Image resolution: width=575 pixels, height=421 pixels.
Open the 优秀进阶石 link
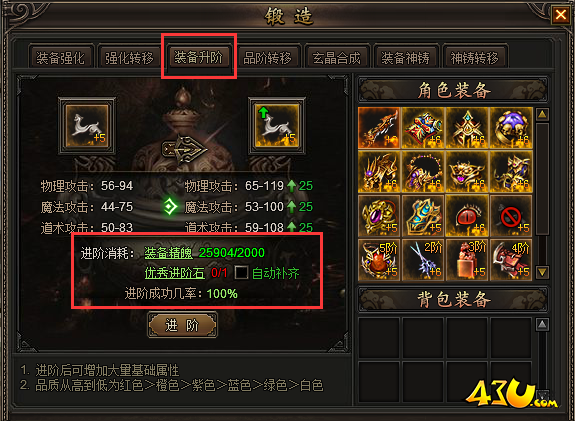tap(175, 273)
